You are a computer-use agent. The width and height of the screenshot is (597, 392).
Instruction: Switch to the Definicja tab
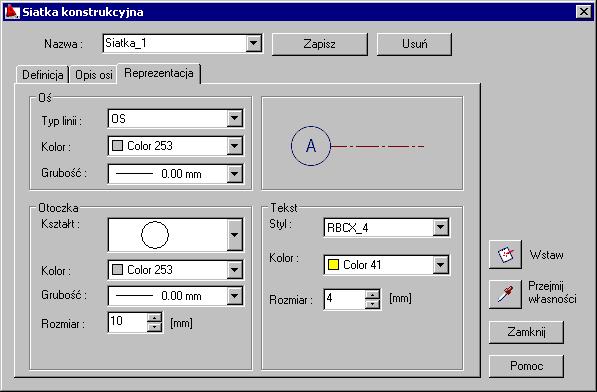coord(43,75)
